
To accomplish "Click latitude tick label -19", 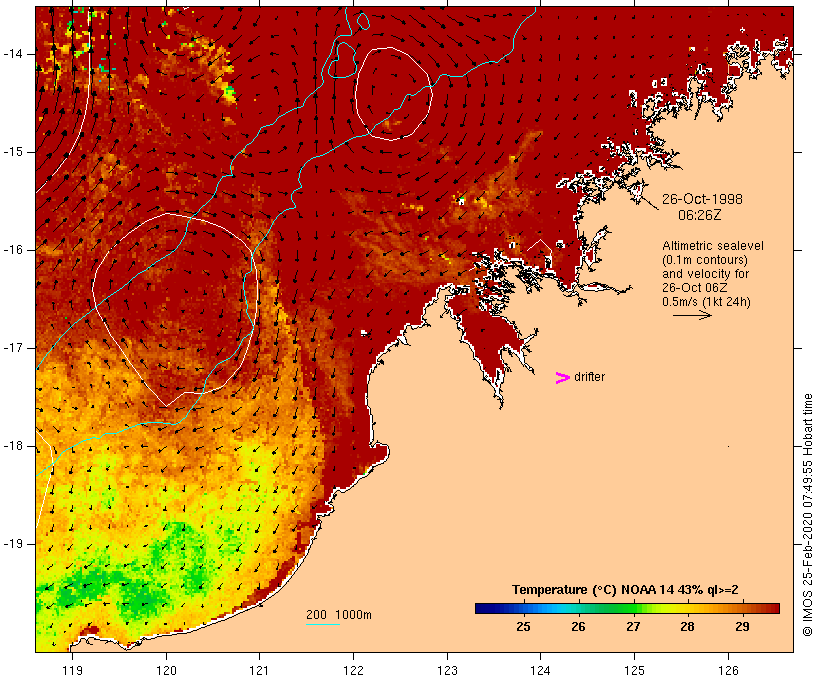I will [13, 544].
